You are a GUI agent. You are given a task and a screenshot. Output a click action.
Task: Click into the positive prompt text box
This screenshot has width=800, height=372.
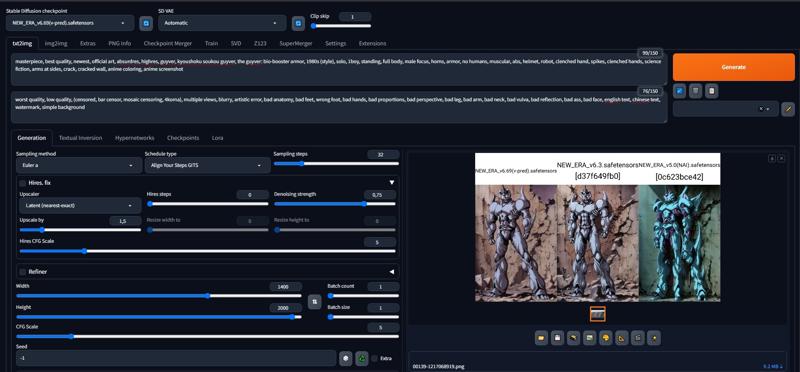pyautogui.click(x=339, y=70)
